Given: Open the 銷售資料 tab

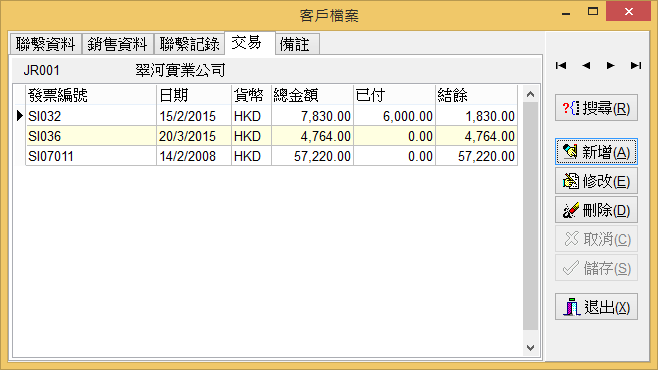Looking at the screenshot, I should [118, 44].
